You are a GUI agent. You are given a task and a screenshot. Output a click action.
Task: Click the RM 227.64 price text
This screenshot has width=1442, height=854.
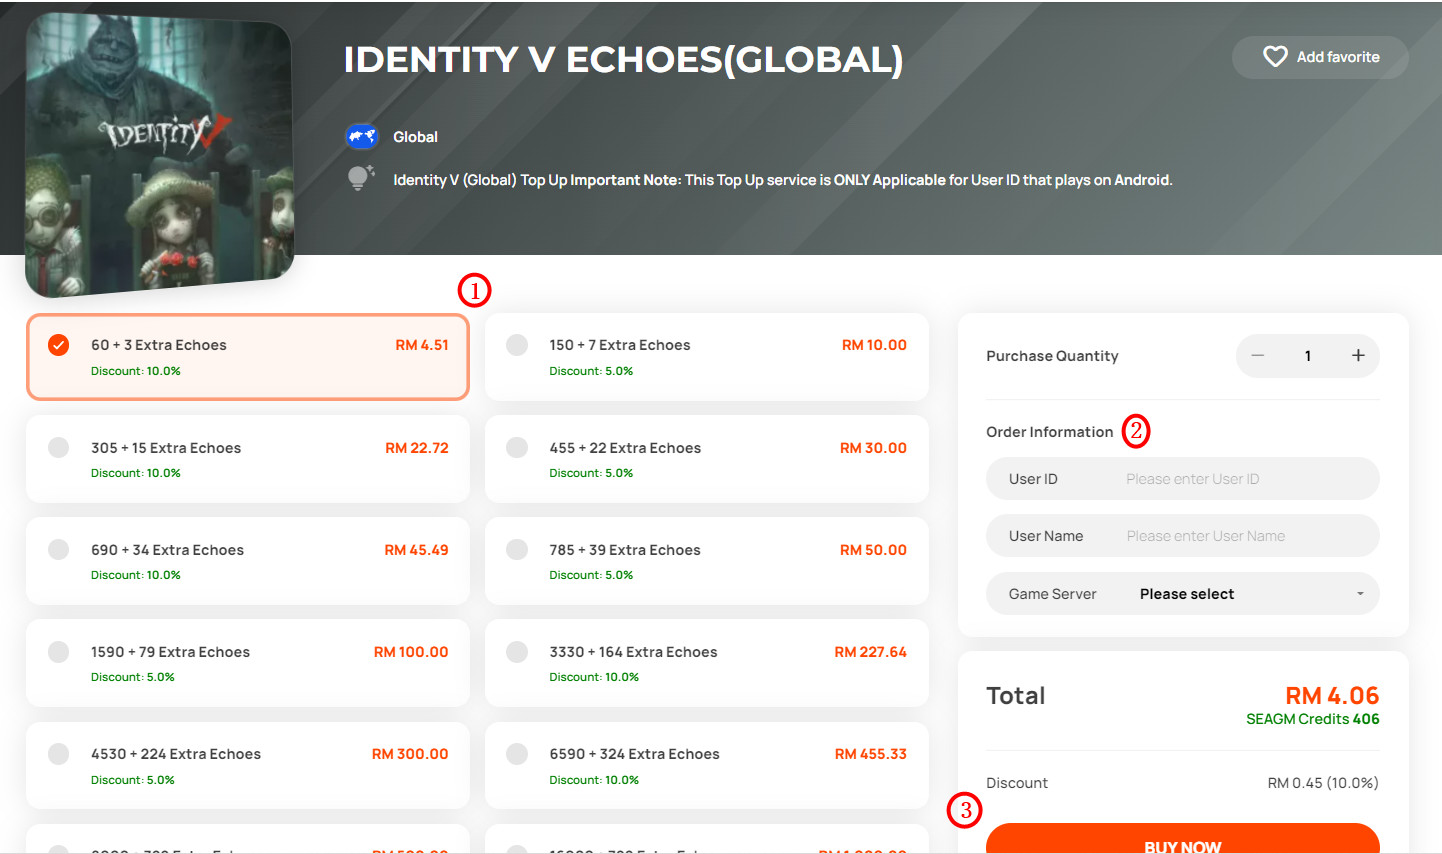[871, 652]
